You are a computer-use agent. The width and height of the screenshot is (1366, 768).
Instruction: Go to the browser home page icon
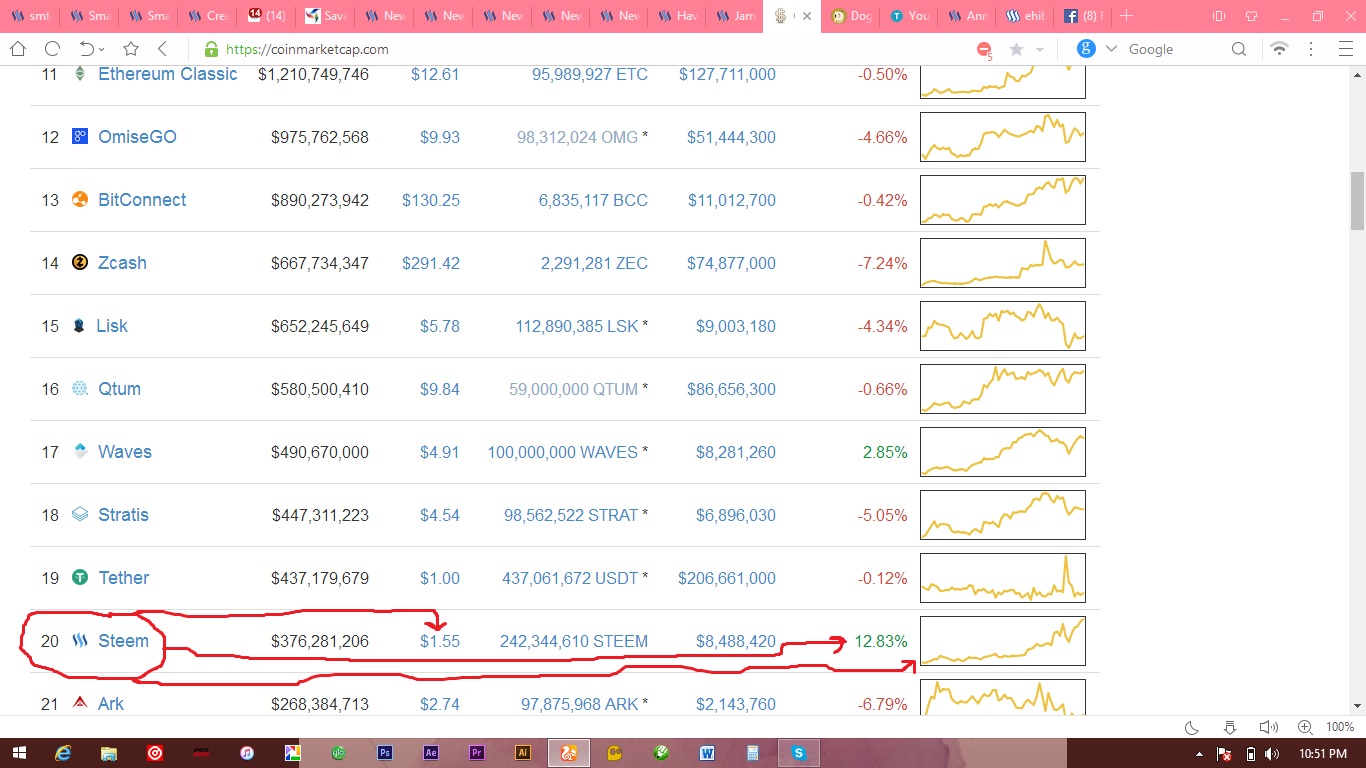18,49
